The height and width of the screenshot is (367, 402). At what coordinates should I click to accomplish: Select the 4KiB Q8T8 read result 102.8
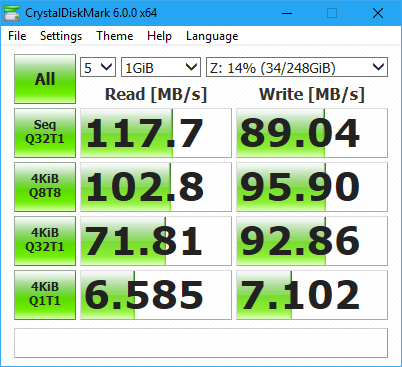pyautogui.click(x=156, y=187)
